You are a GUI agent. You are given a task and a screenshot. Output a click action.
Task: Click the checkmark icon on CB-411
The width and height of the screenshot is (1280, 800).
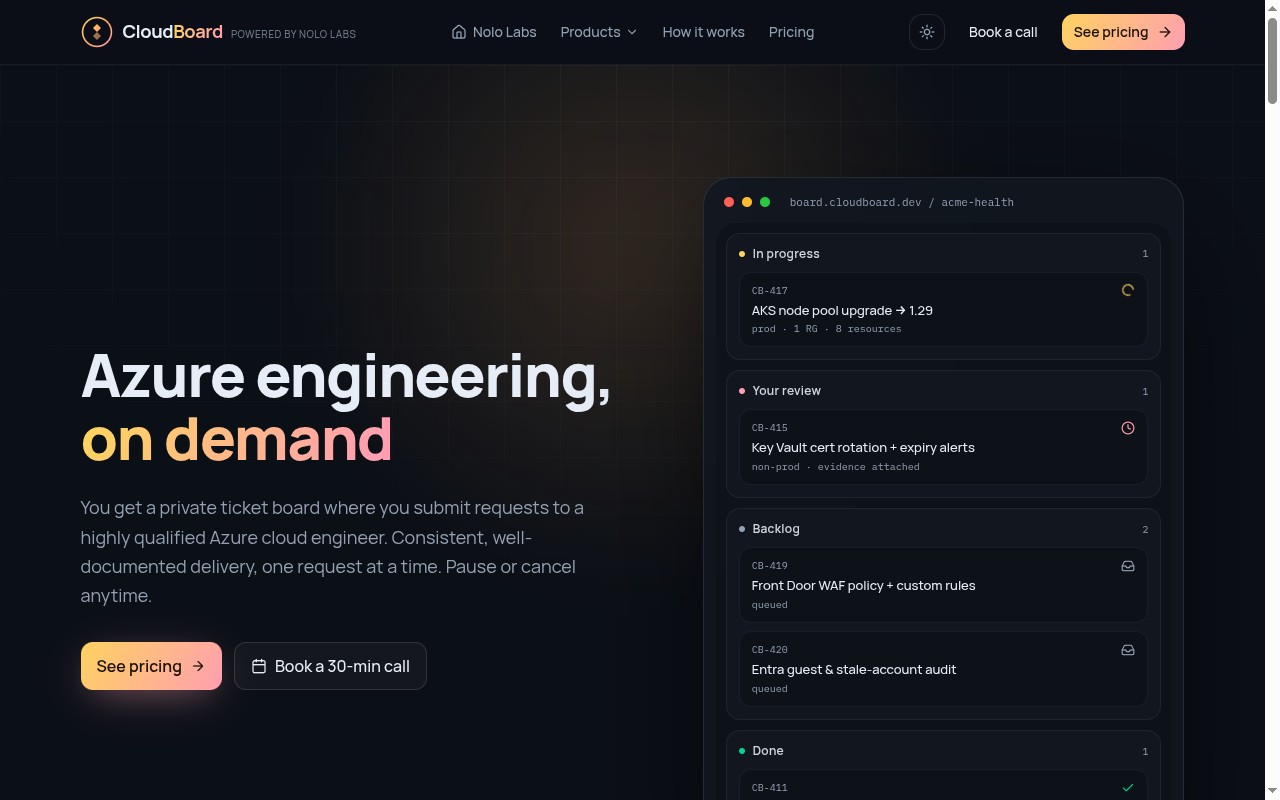pyautogui.click(x=1128, y=788)
